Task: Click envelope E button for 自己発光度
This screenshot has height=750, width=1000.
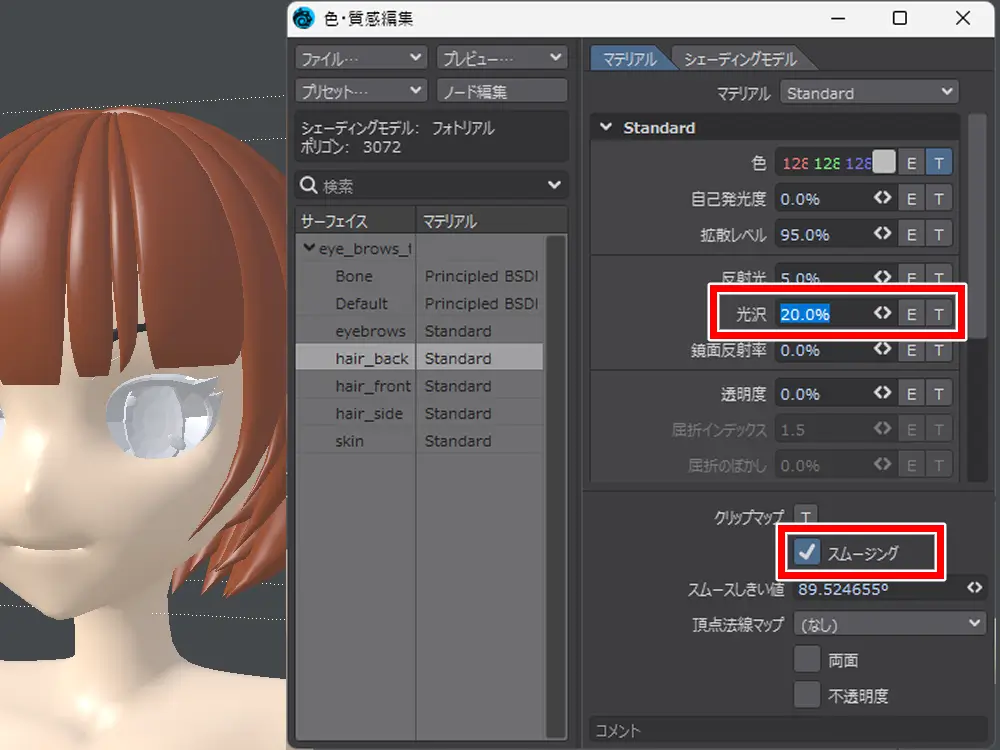Action: pos(911,199)
